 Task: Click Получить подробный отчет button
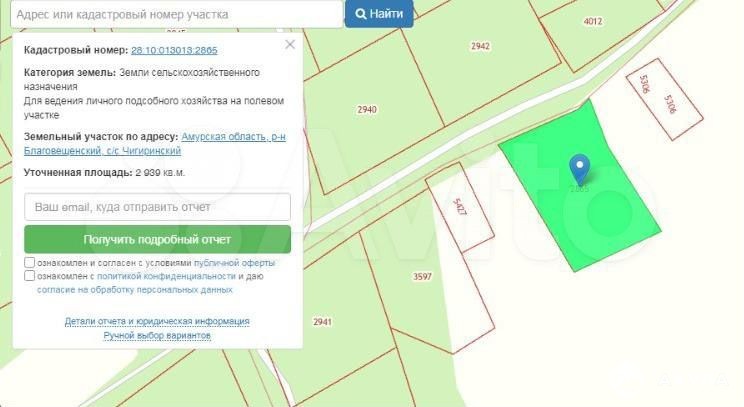158,240
